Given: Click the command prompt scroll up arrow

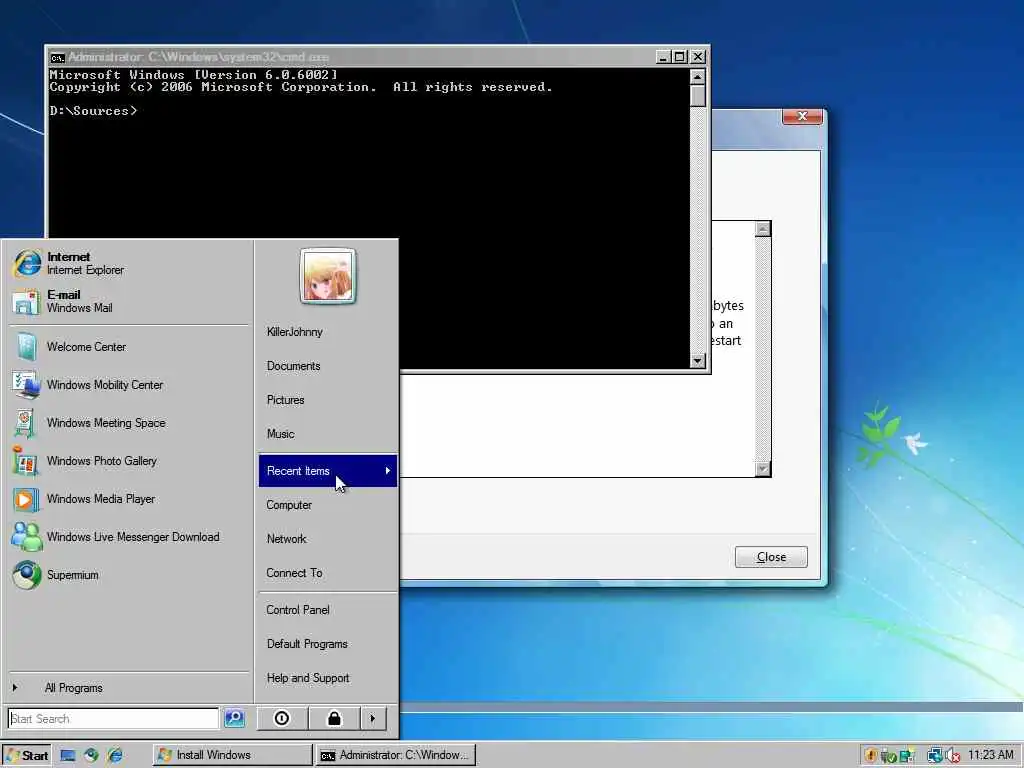Looking at the screenshot, I should click(x=697, y=77).
